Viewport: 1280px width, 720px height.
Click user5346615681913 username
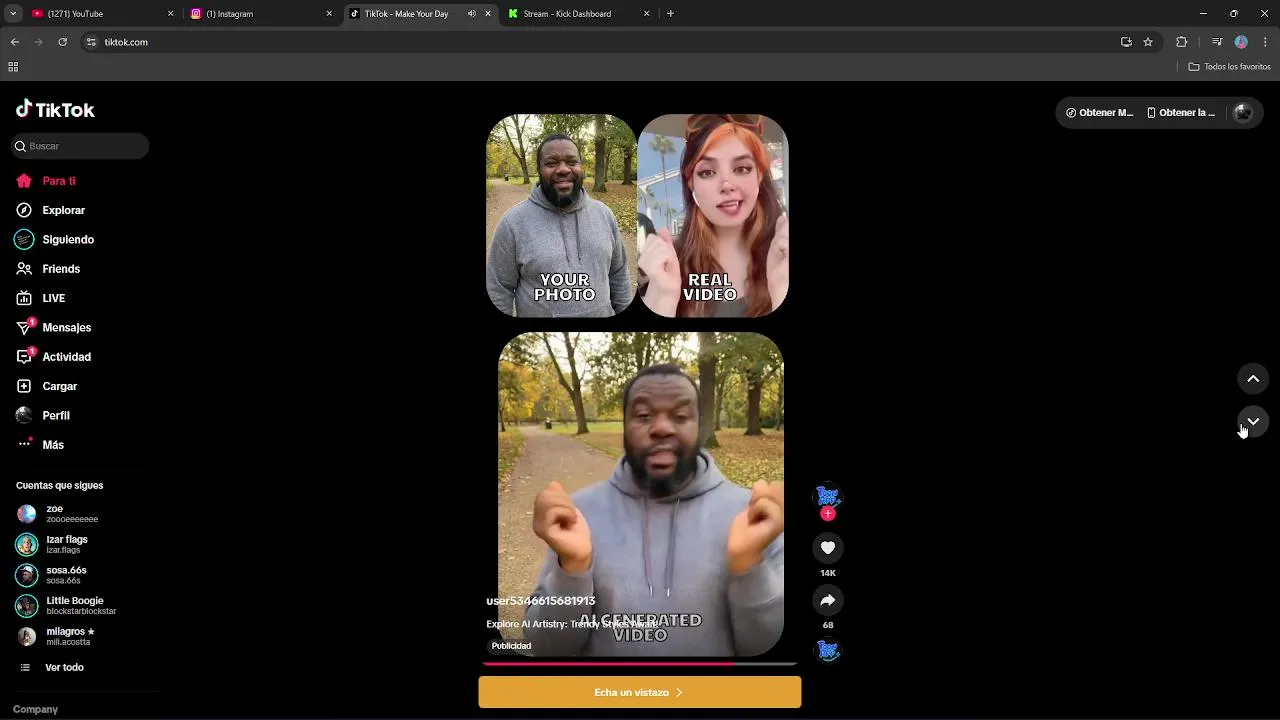click(540, 601)
